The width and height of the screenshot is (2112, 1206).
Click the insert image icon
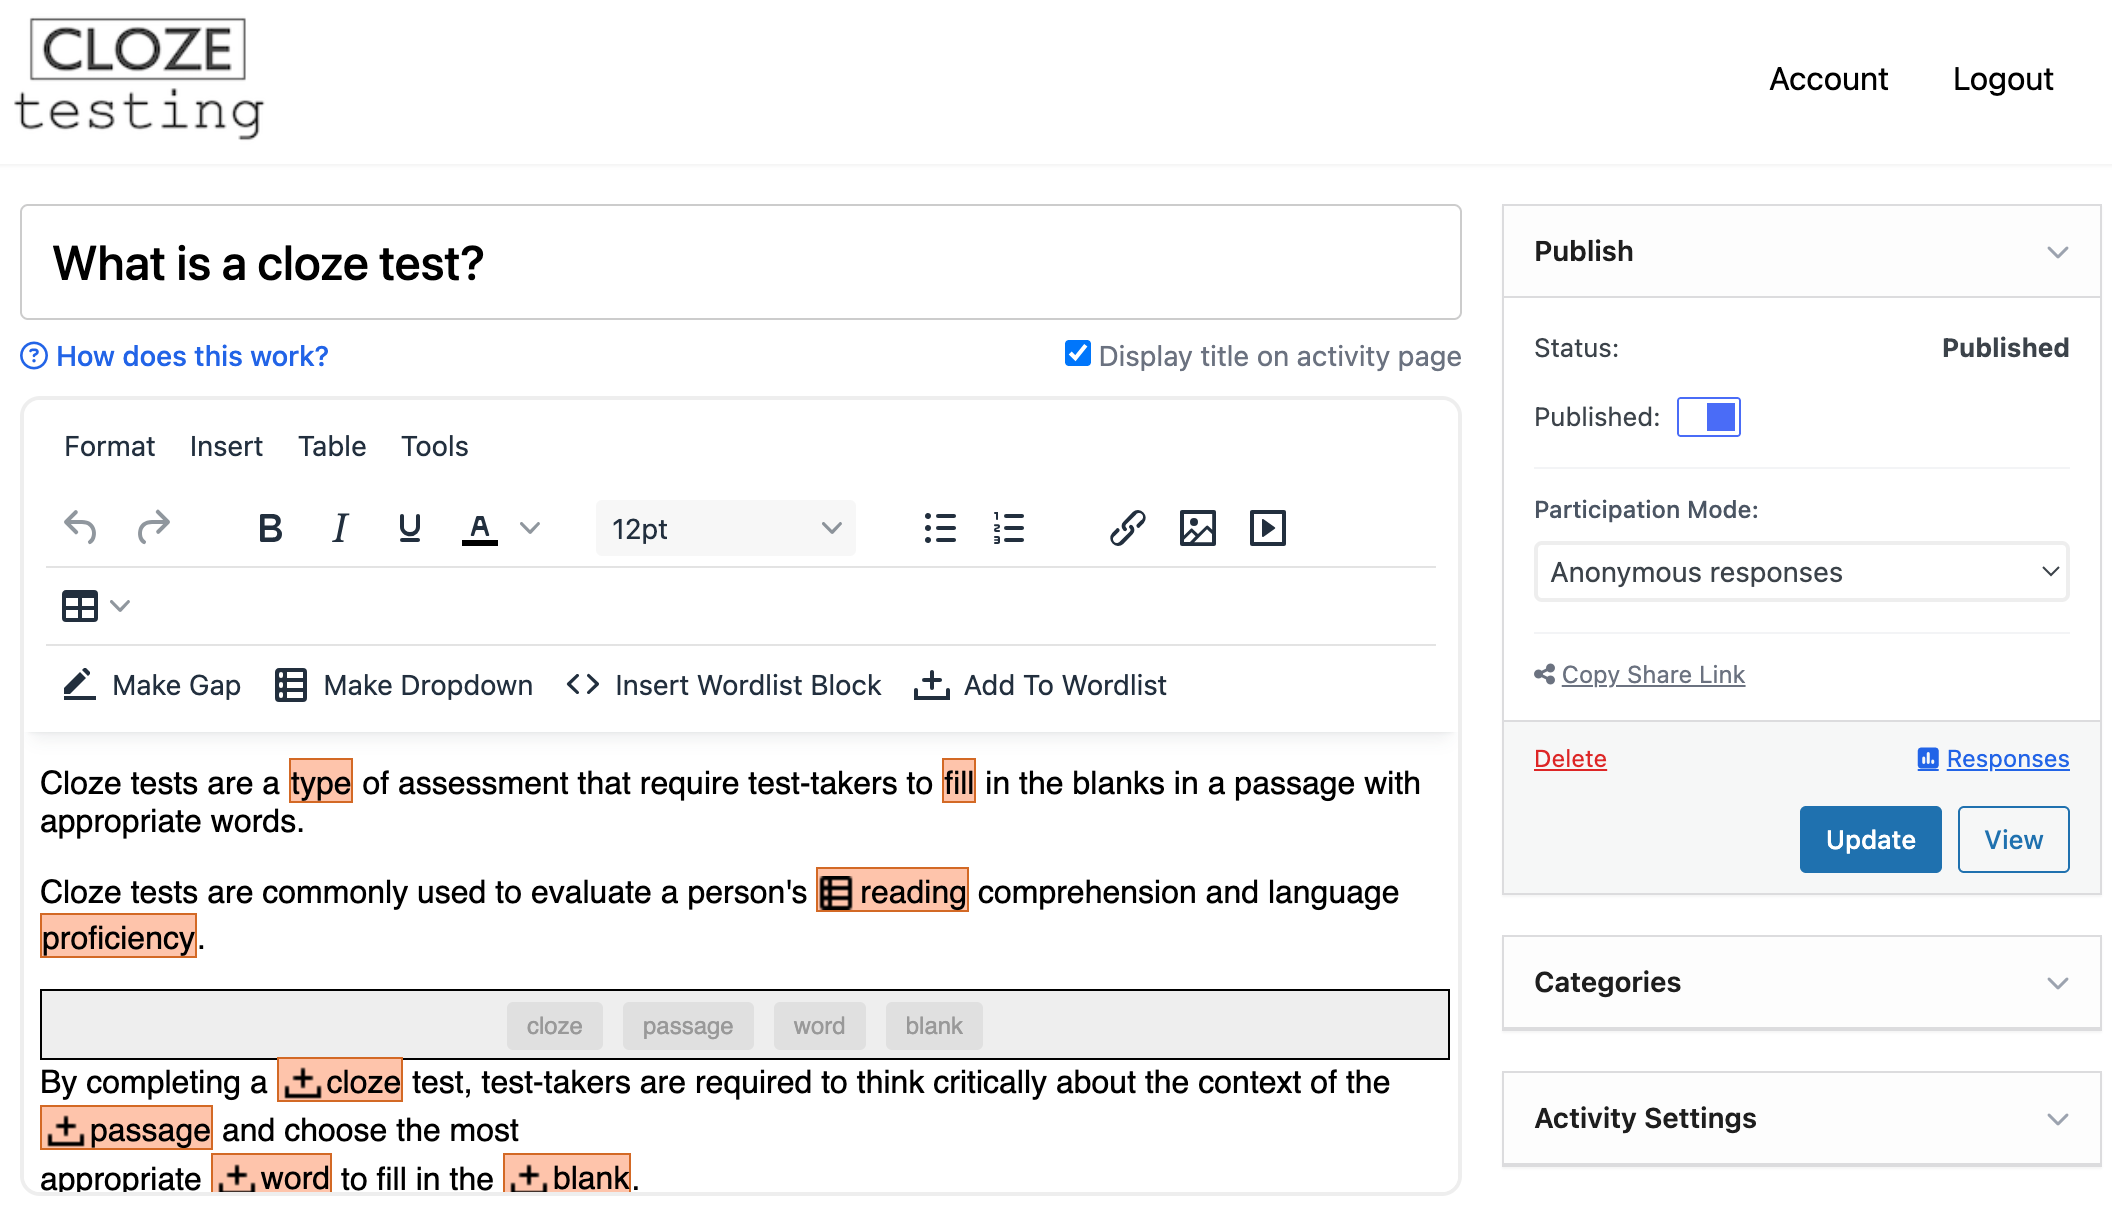1197,528
